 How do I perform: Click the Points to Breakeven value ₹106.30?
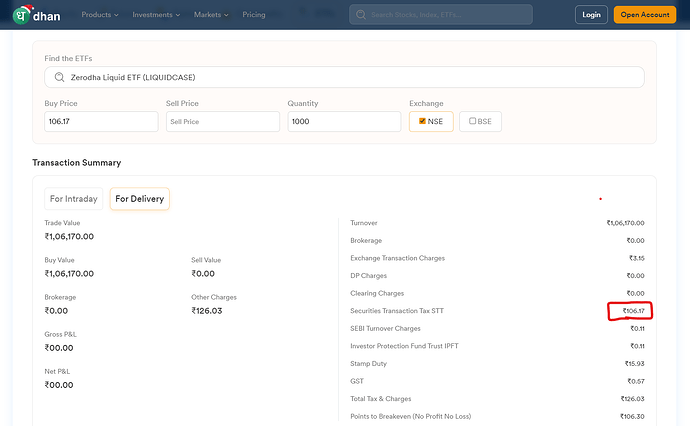pos(632,416)
